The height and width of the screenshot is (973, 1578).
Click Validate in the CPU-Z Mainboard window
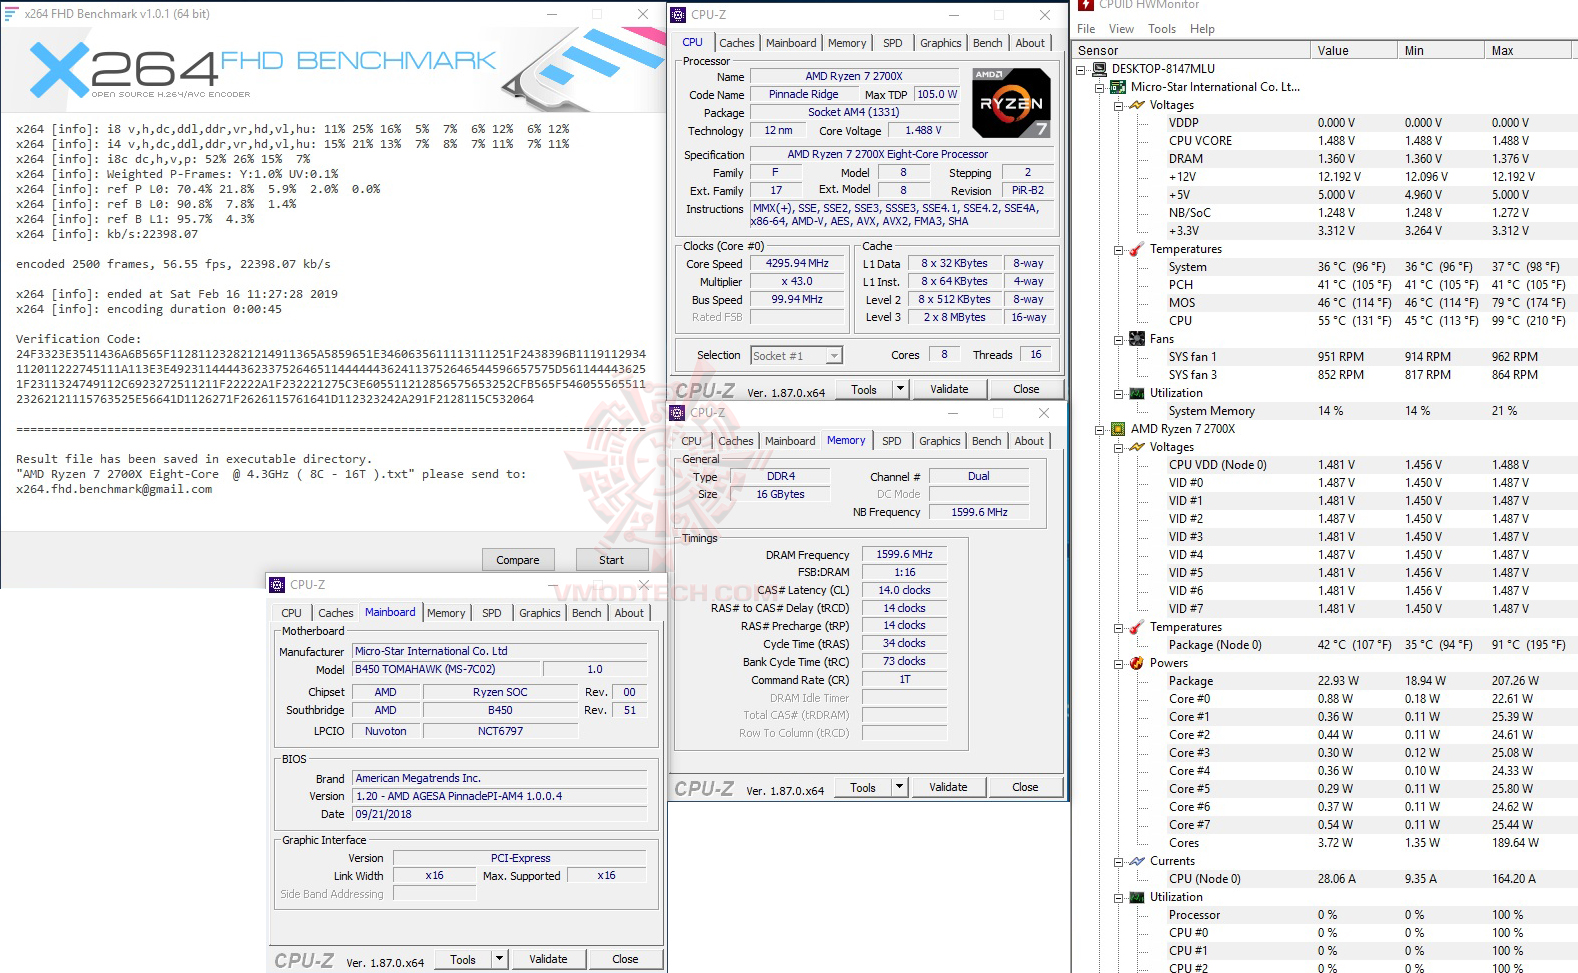[548, 959]
